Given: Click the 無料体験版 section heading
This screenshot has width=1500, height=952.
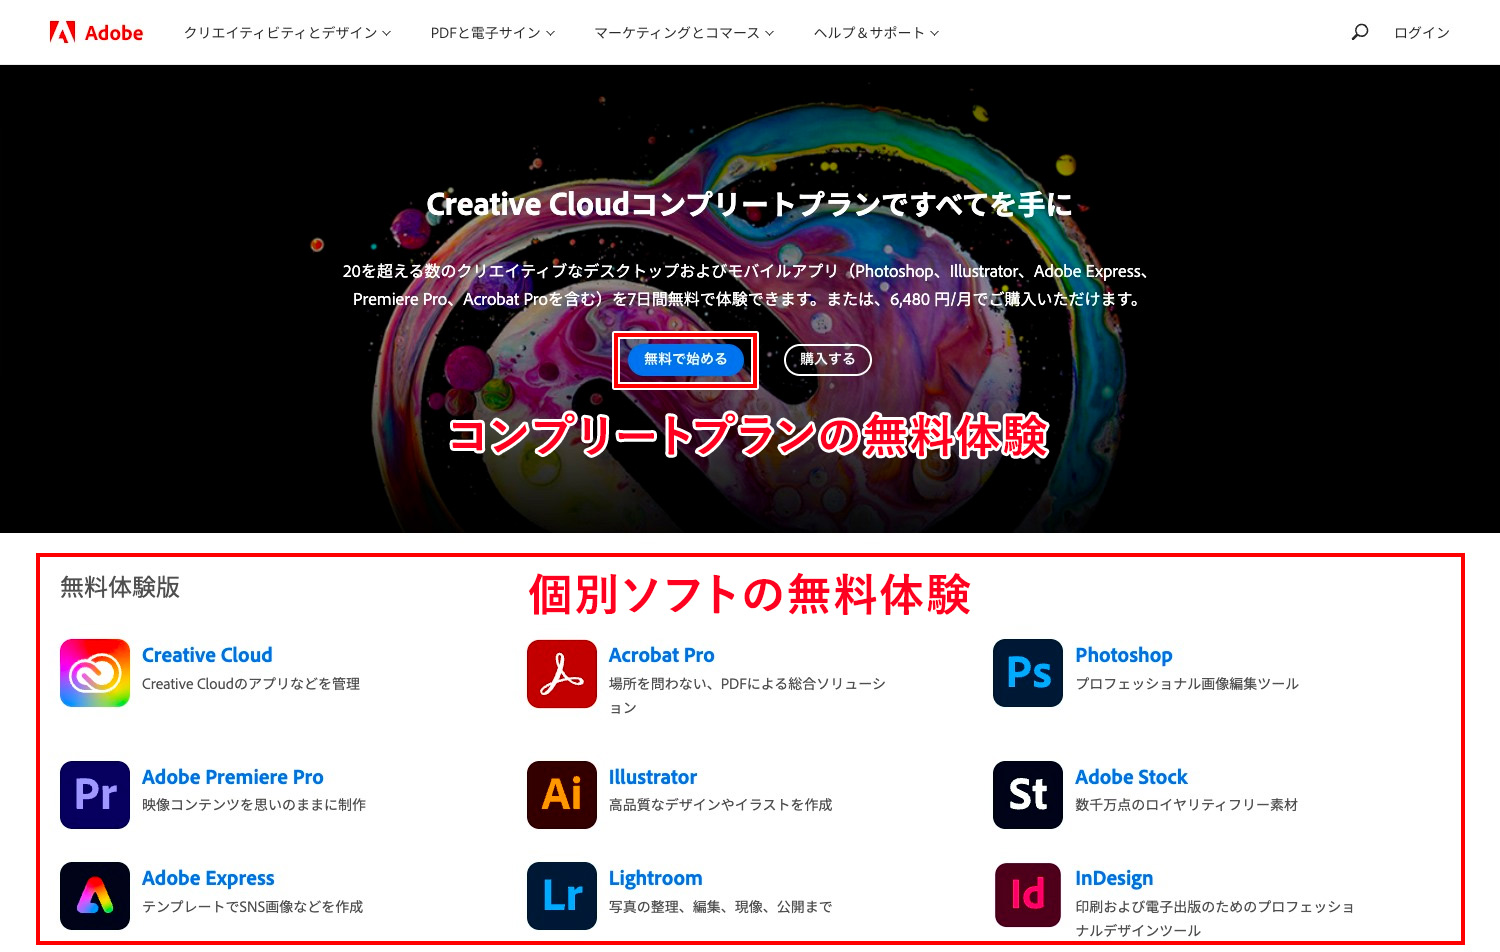Looking at the screenshot, I should point(120,587).
